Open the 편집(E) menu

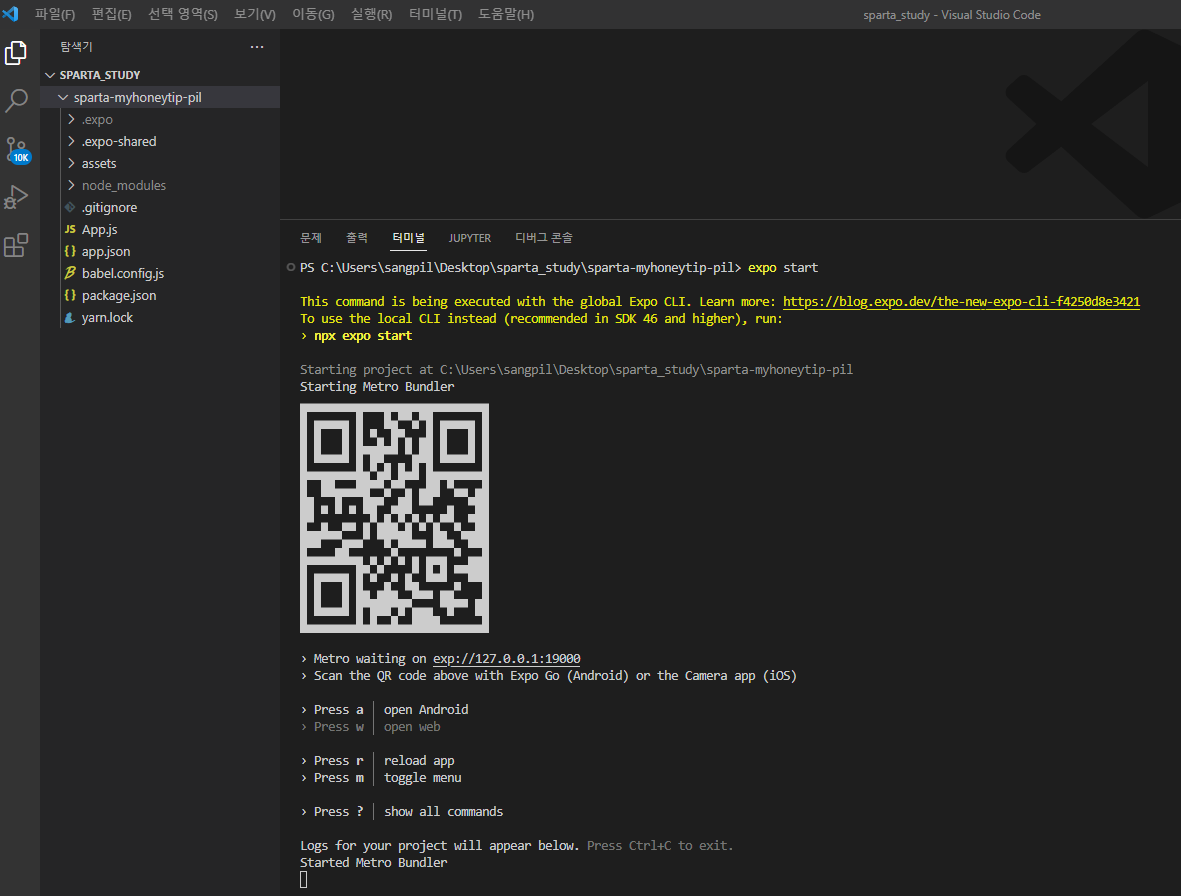pos(111,14)
